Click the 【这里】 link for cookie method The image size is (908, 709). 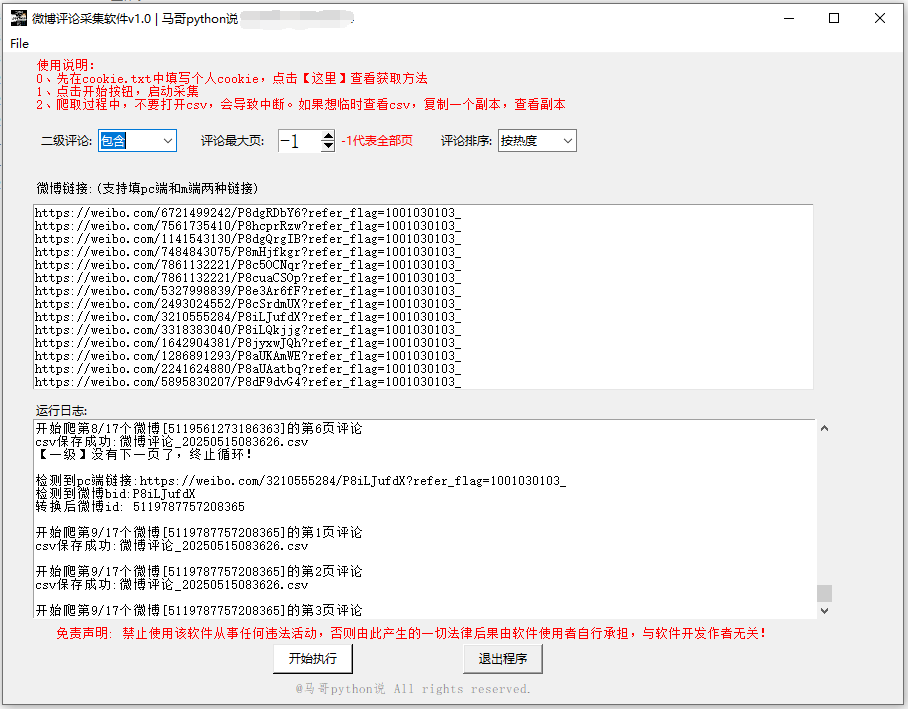coord(324,78)
